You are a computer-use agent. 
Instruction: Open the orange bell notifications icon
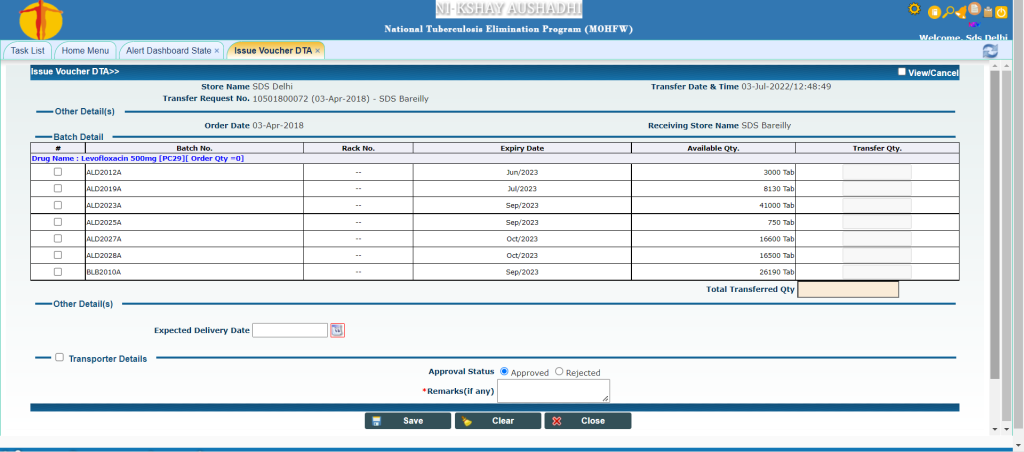point(961,12)
